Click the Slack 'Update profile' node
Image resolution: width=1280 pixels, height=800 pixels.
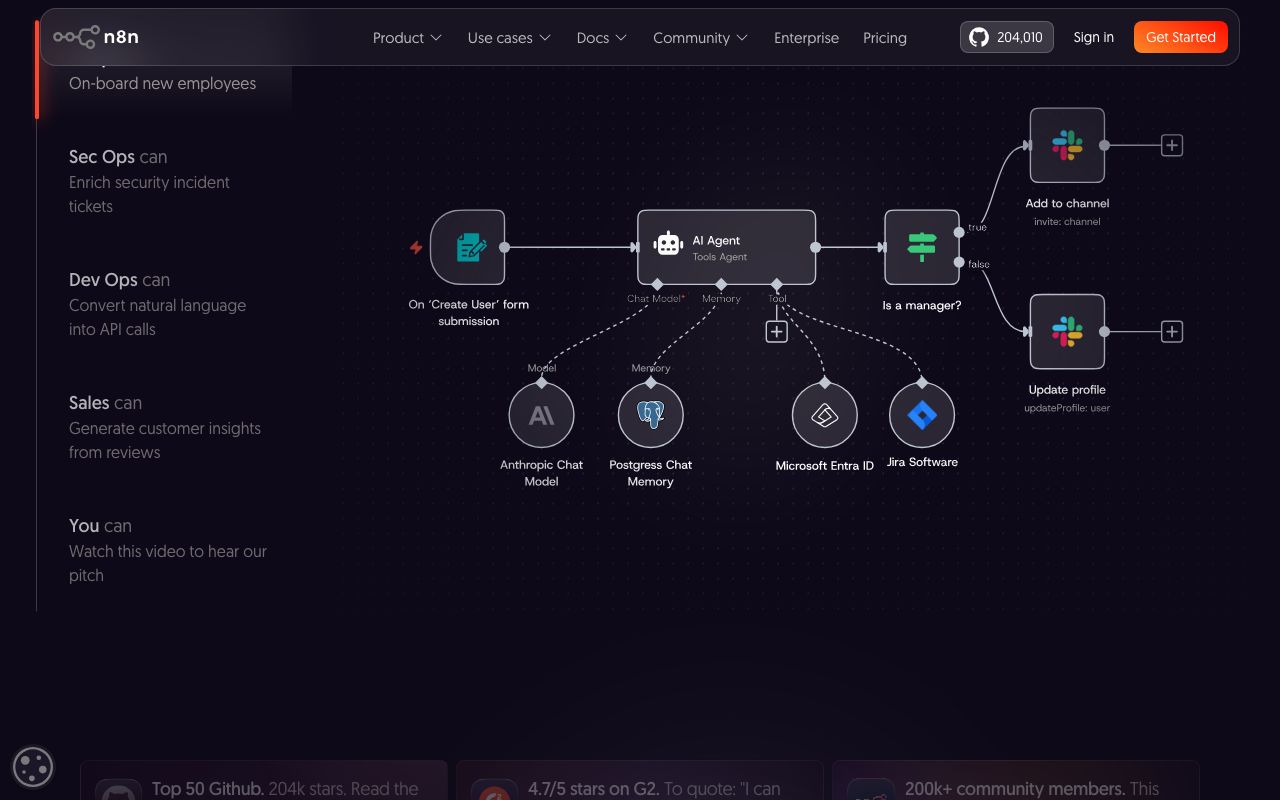point(1067,332)
